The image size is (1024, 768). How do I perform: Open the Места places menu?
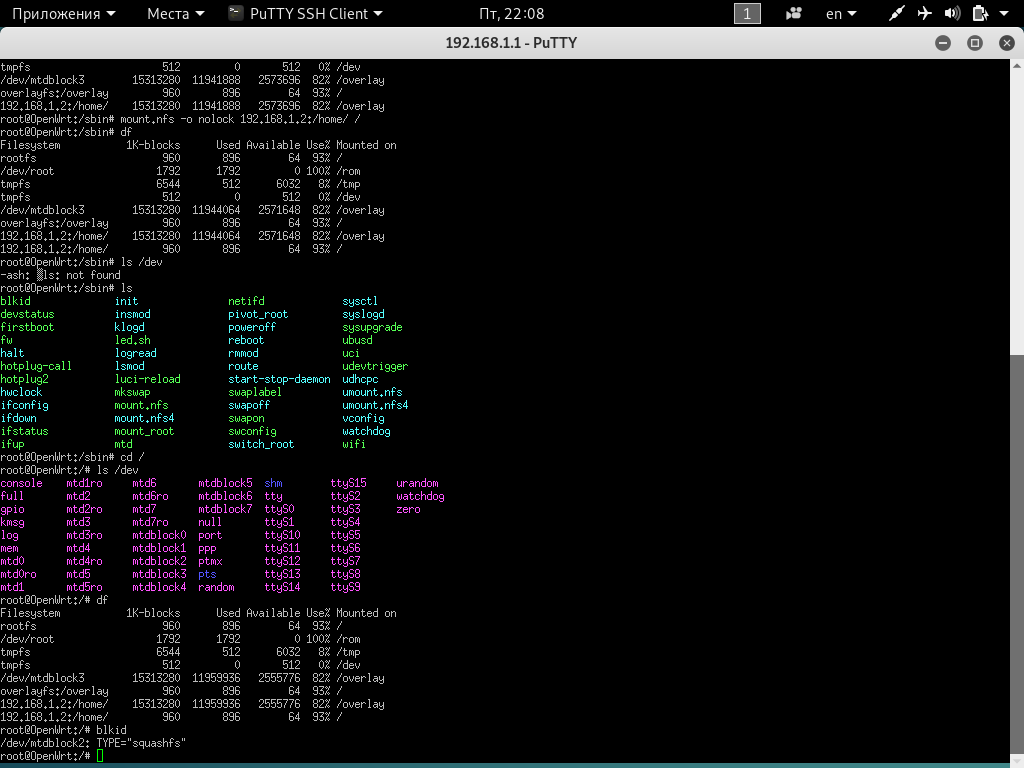pyautogui.click(x=175, y=14)
